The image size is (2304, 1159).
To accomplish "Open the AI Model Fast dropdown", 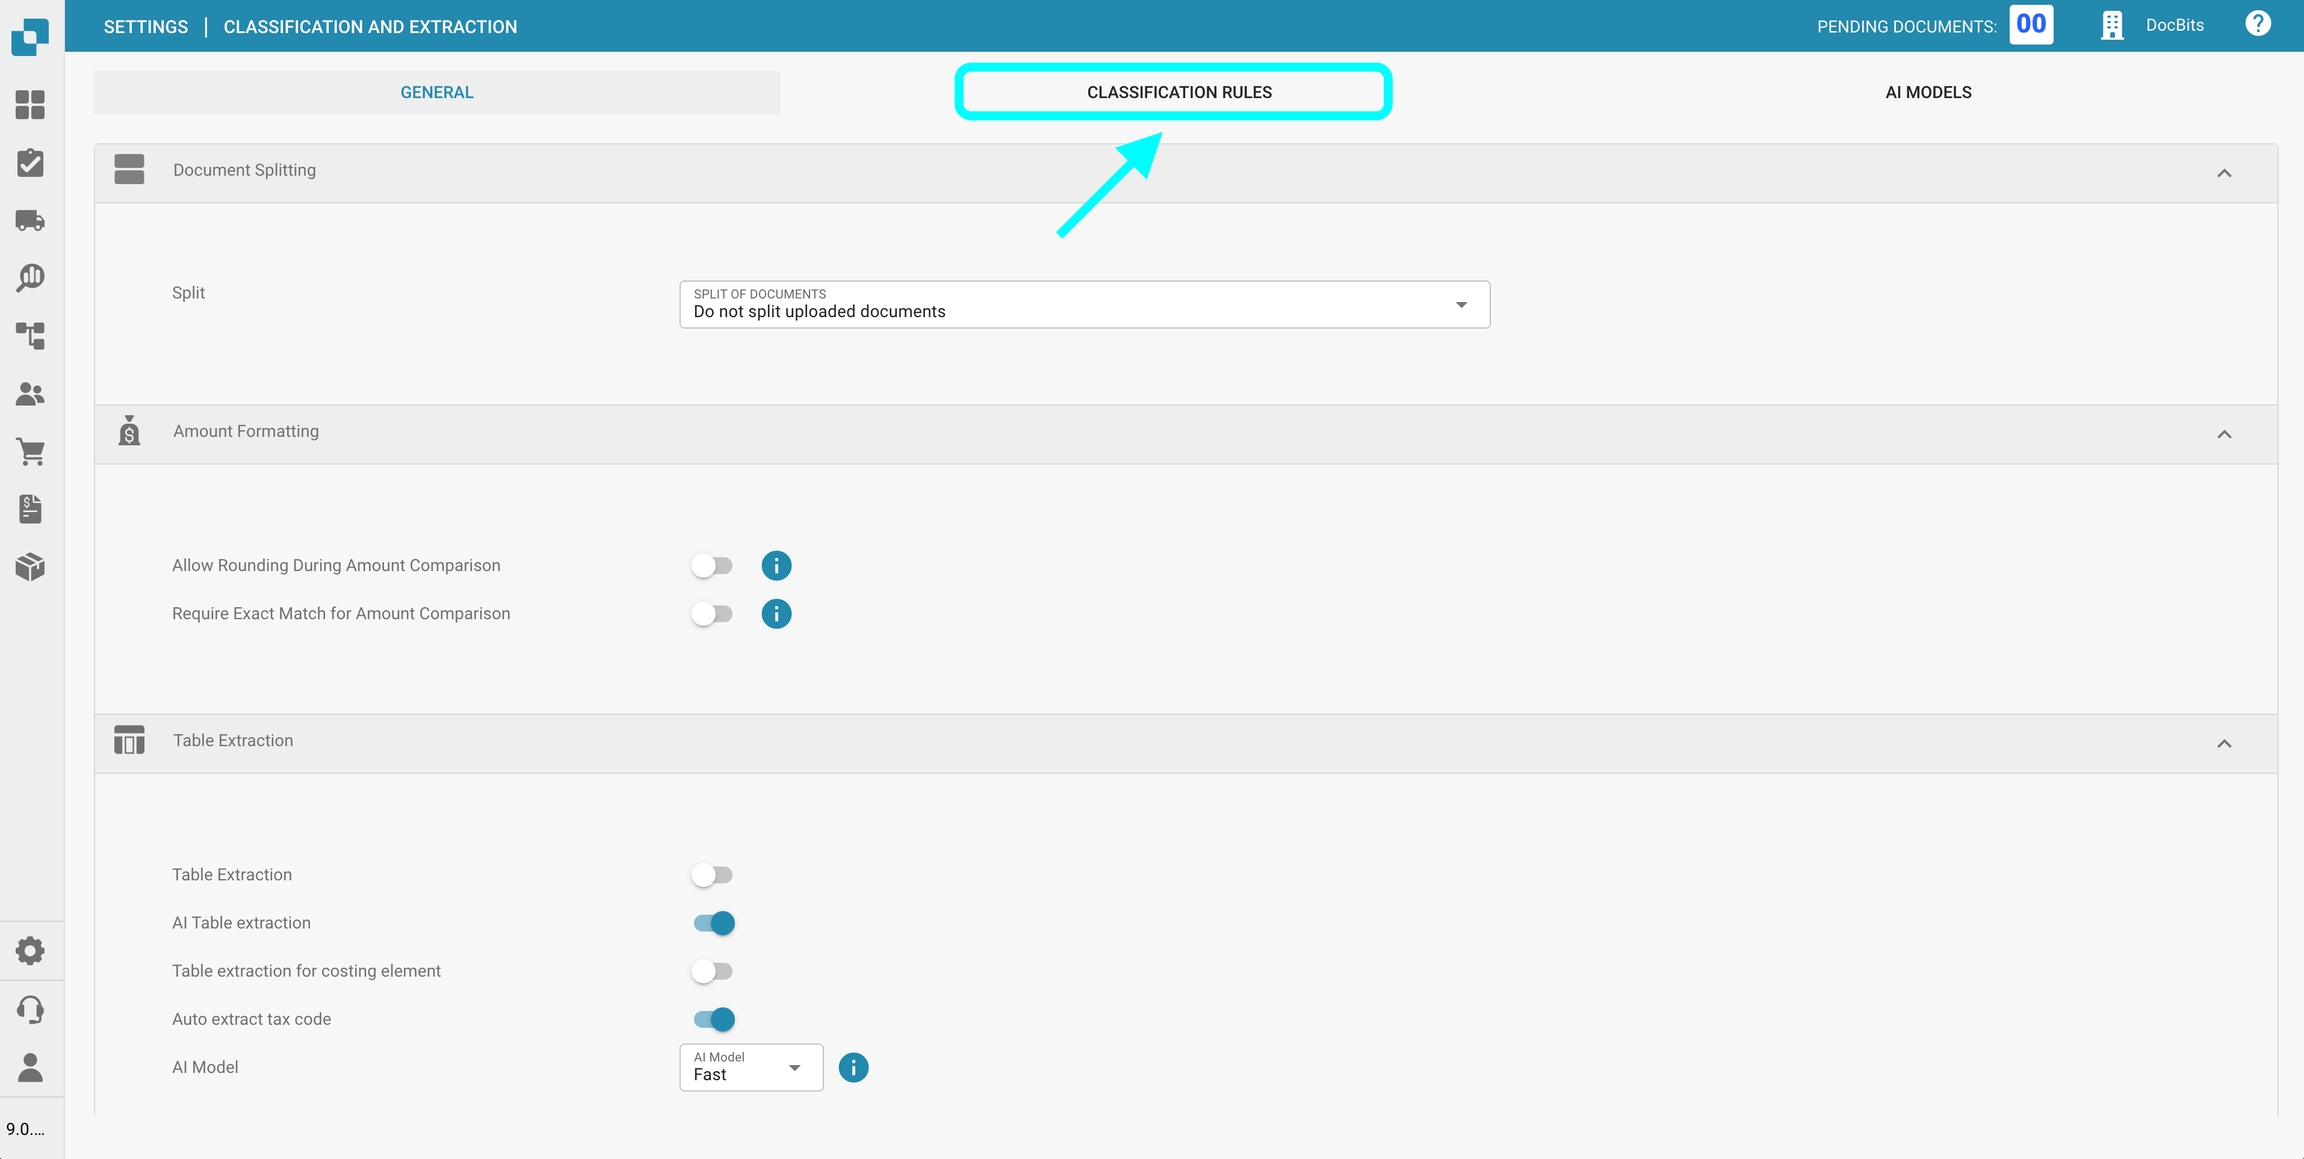I will (x=750, y=1068).
